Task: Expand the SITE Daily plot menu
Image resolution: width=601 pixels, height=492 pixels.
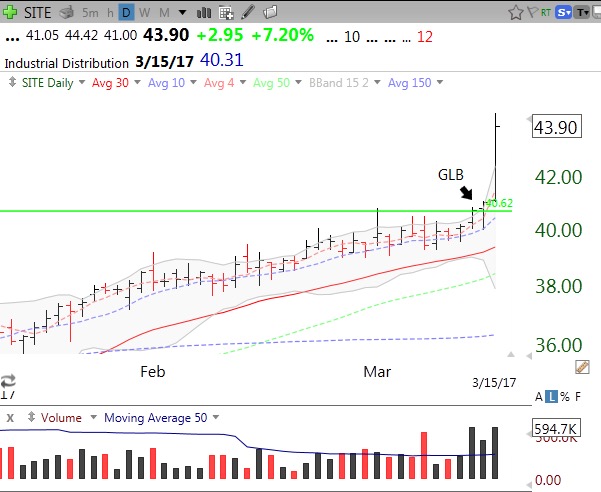Action: pyautogui.click(x=81, y=82)
